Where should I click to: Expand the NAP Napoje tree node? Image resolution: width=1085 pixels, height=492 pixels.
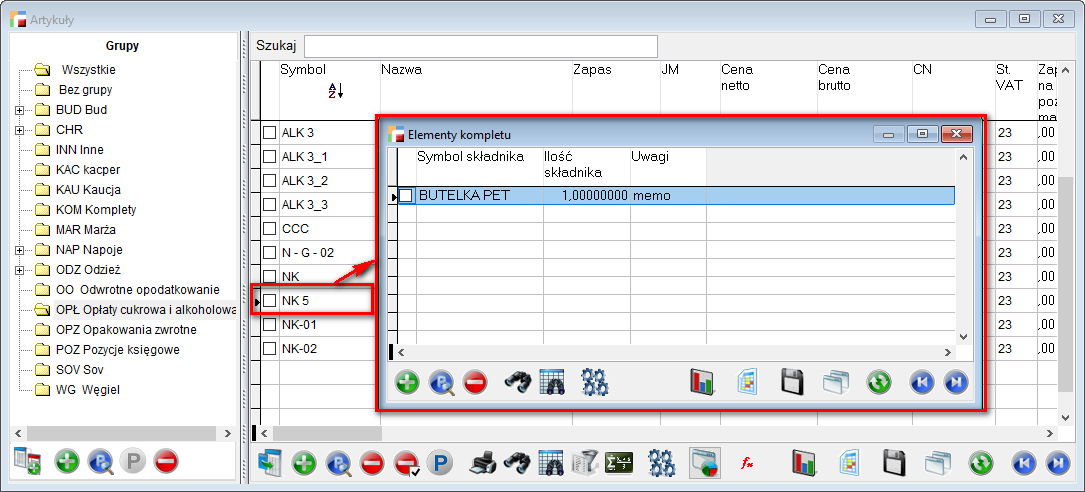pyautogui.click(x=20, y=250)
